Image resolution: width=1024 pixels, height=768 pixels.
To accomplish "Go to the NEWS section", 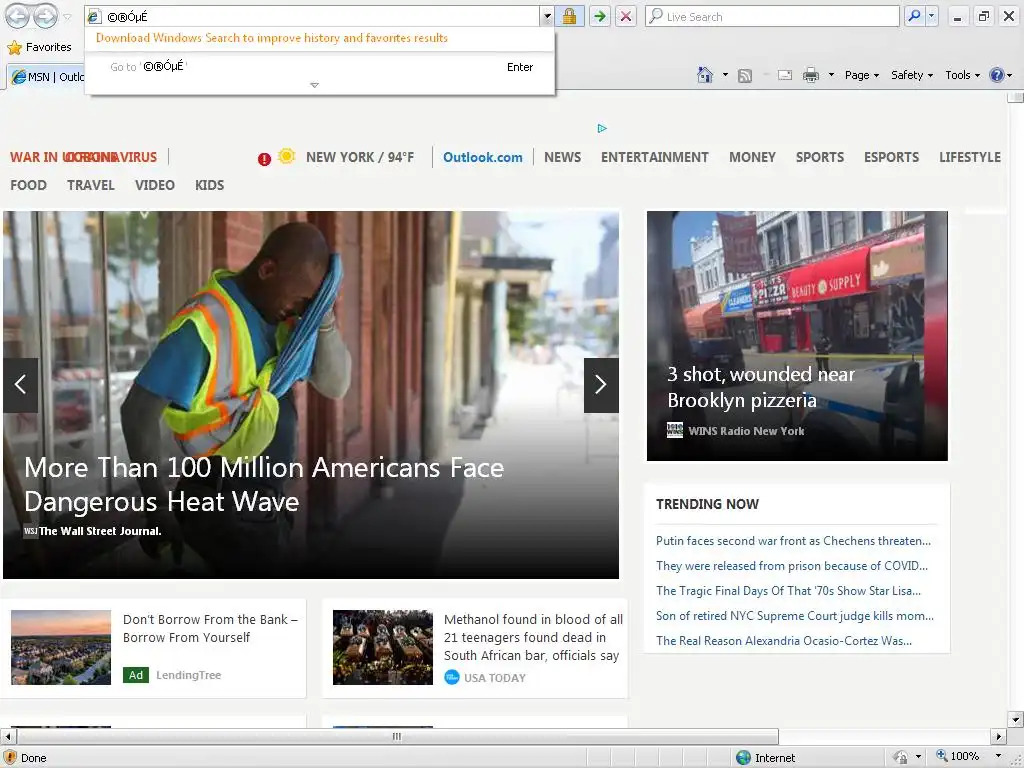I will pos(562,157).
